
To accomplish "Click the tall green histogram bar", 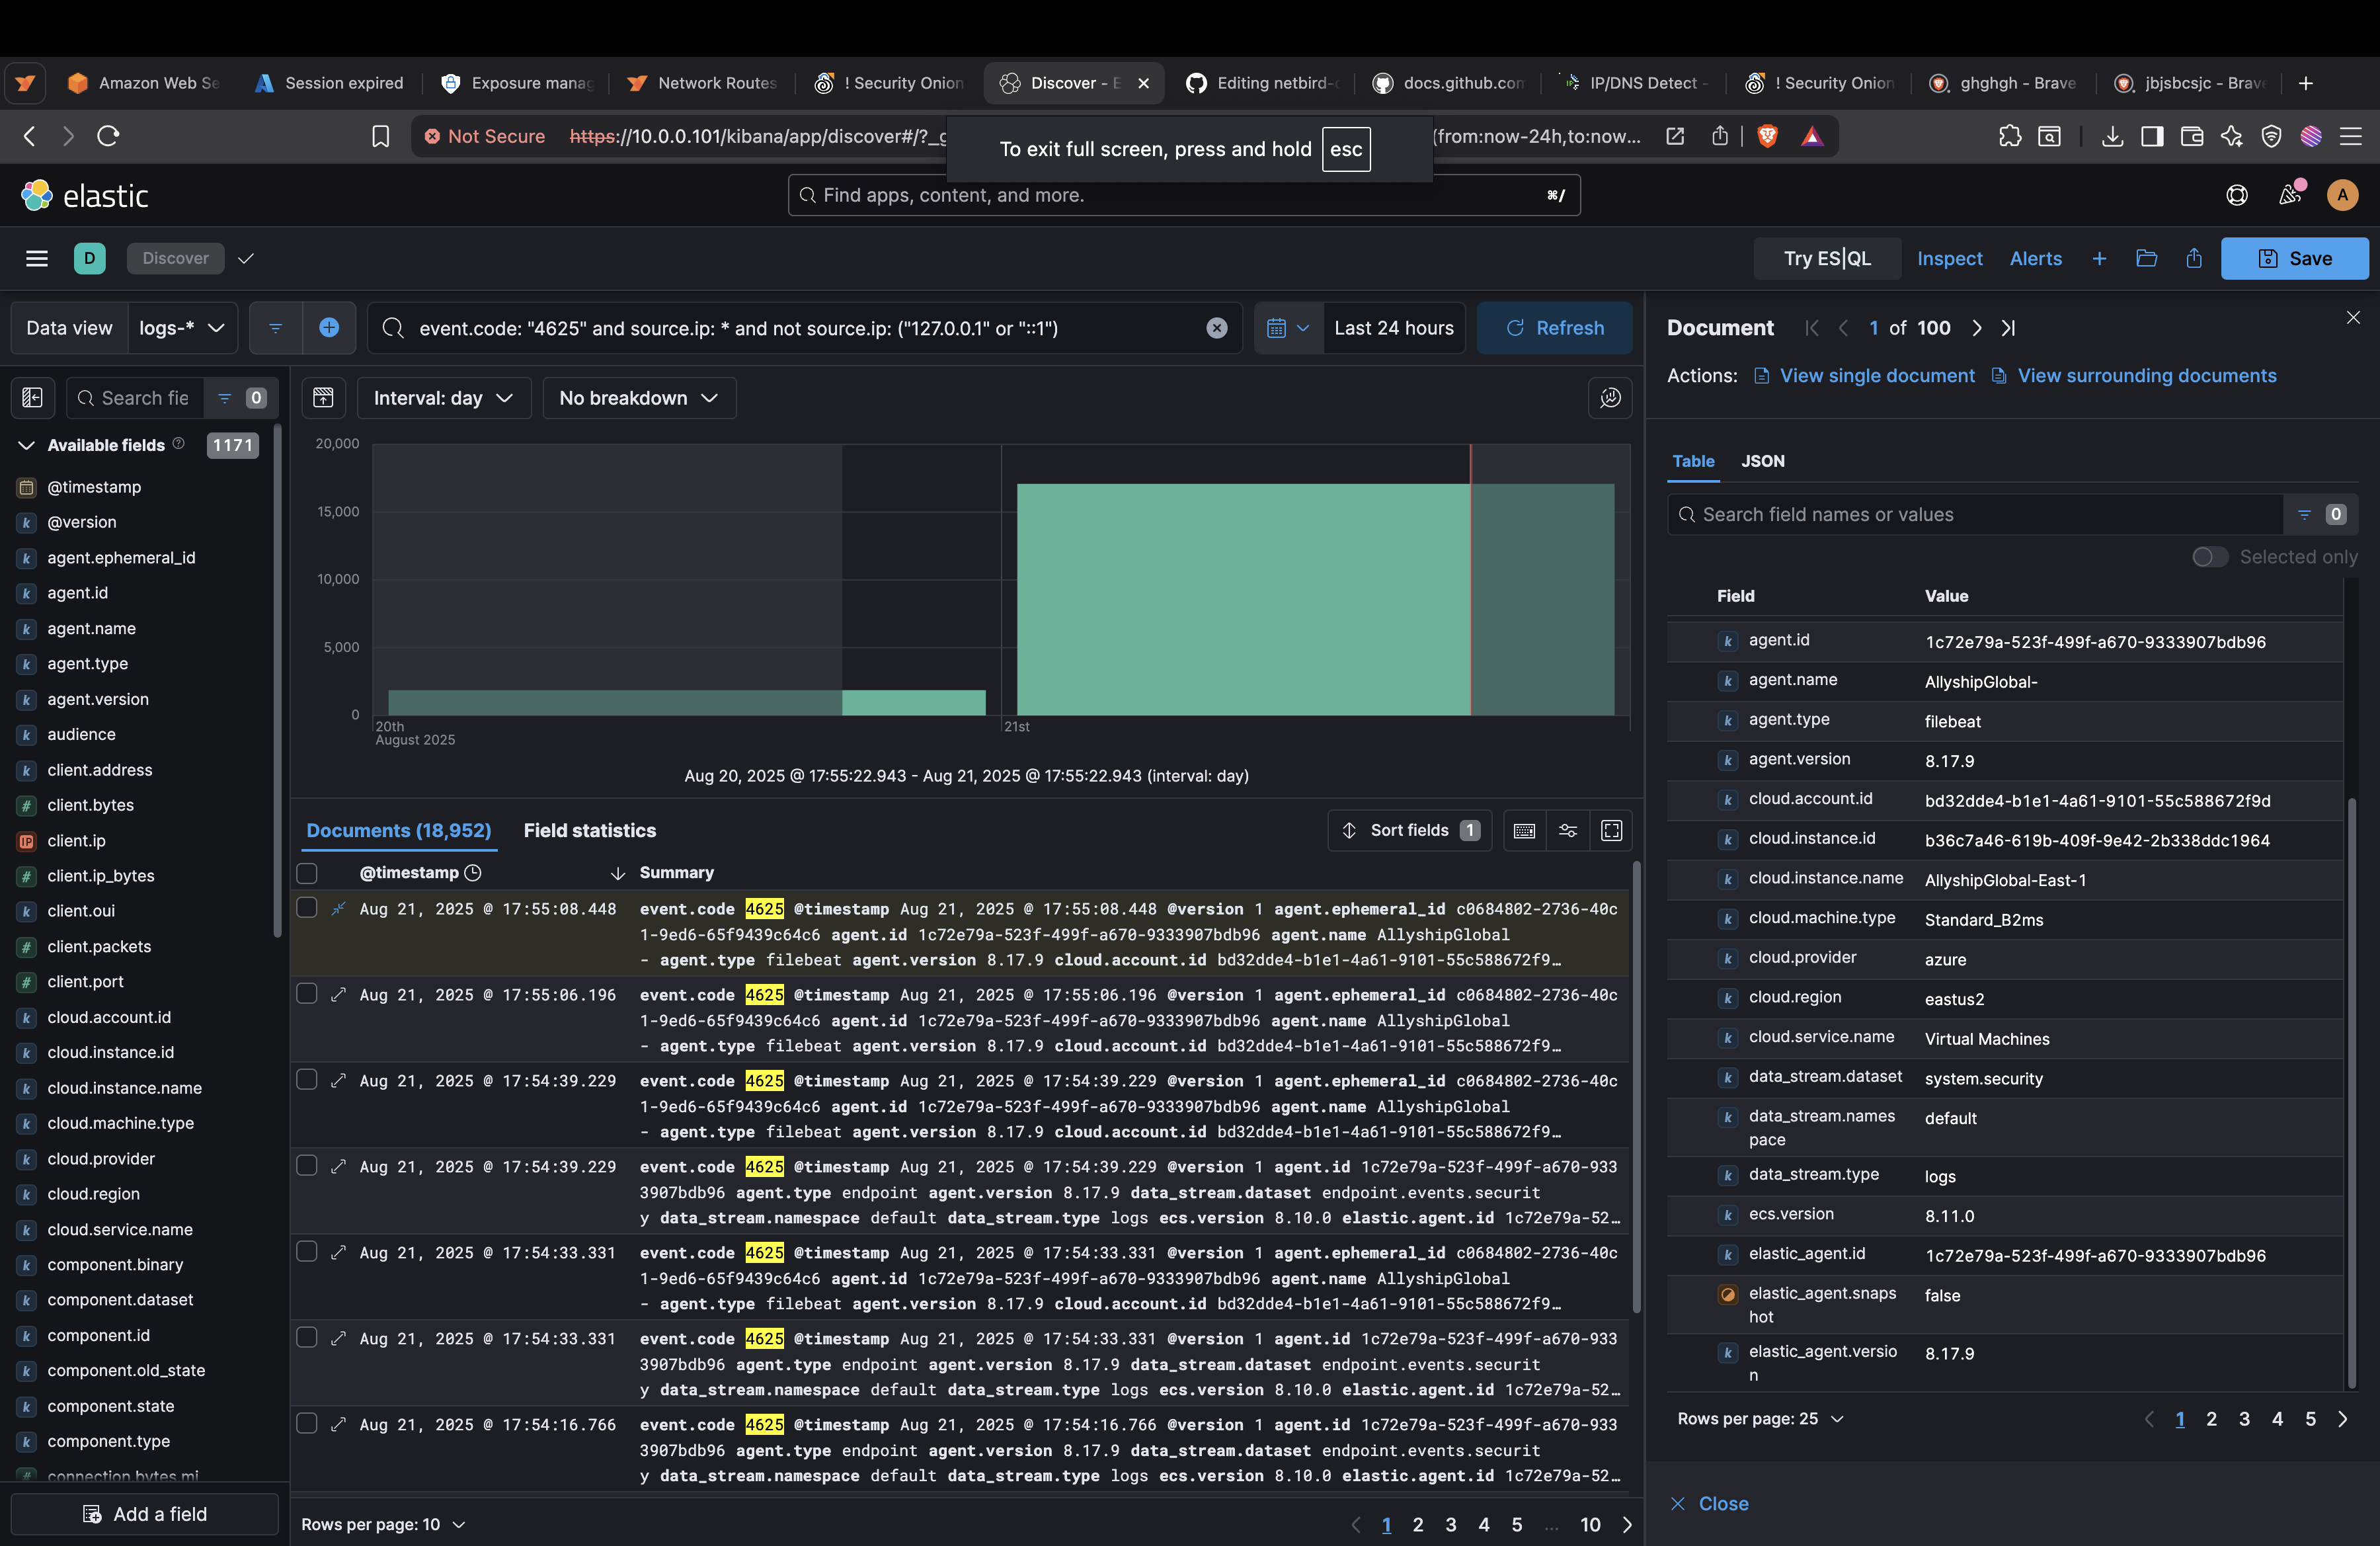I will coord(1240,600).
